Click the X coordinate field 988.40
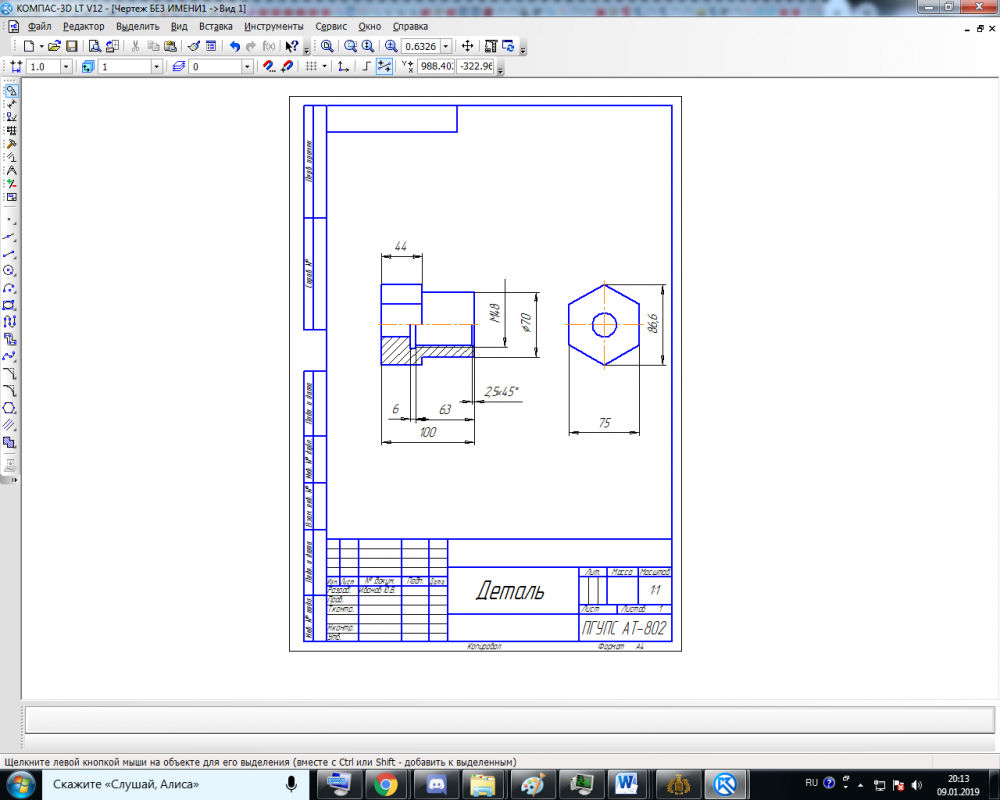Viewport: 1000px width, 800px height. [436, 66]
